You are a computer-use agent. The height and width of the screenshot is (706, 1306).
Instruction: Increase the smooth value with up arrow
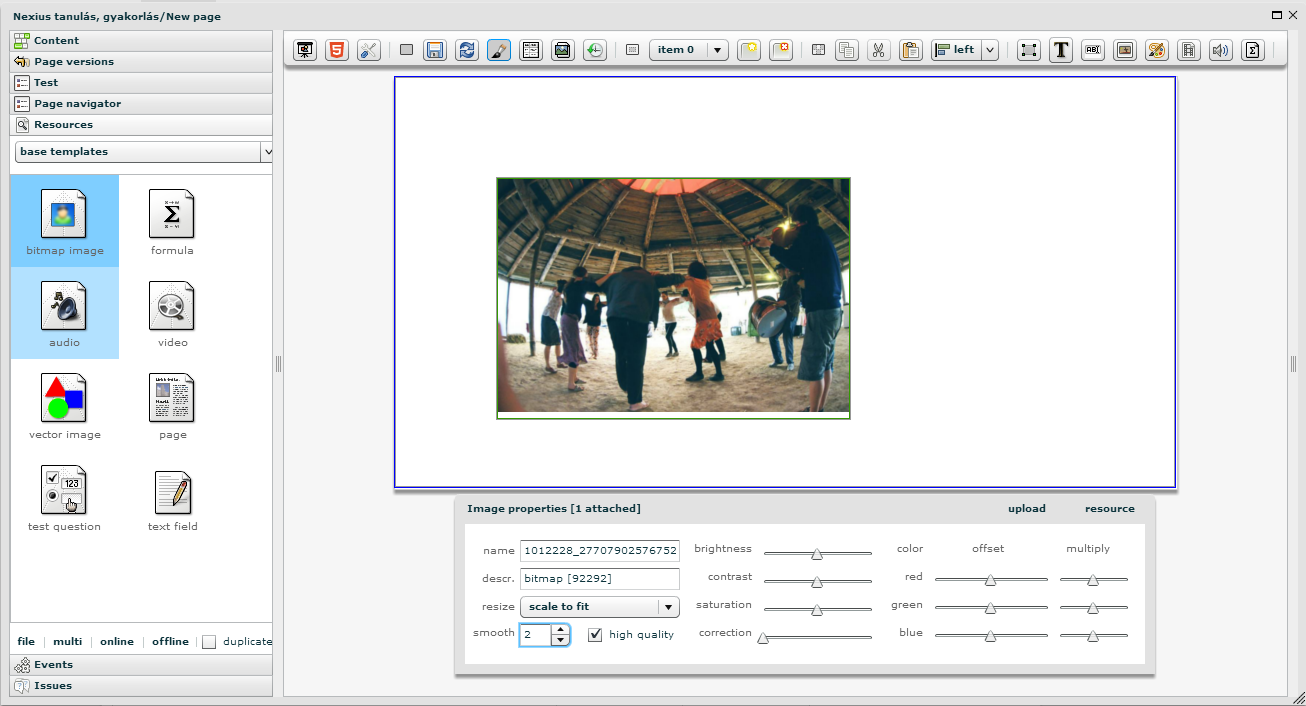click(x=560, y=630)
